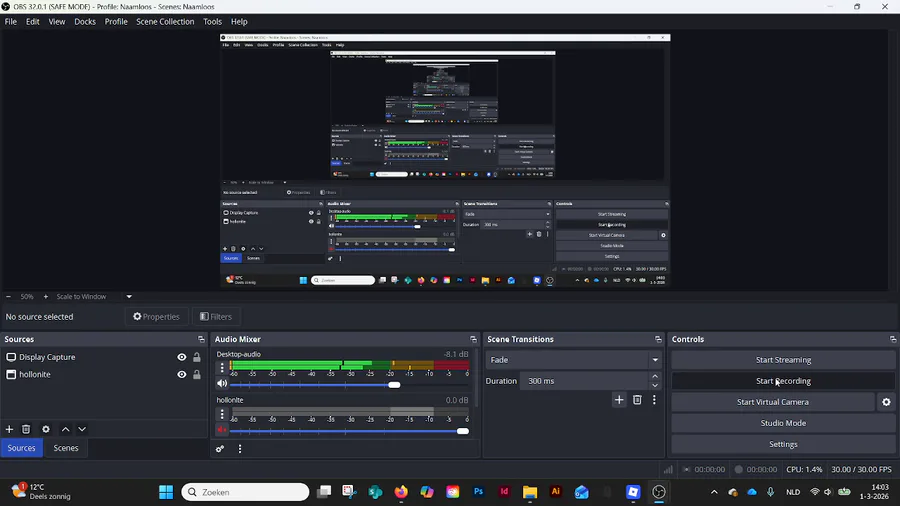Open Audio Mixer bottom three-dot menu
This screenshot has height=506, width=900.
point(240,449)
